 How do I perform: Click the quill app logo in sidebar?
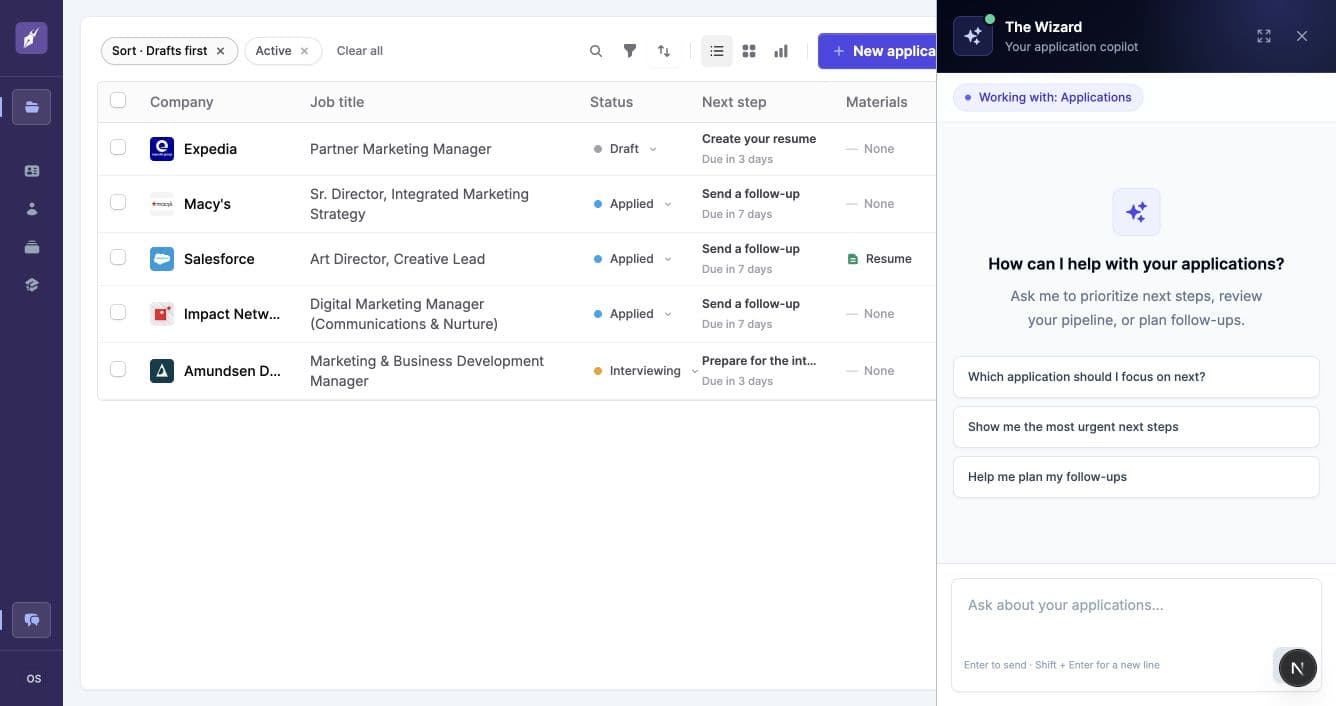coord(31,38)
